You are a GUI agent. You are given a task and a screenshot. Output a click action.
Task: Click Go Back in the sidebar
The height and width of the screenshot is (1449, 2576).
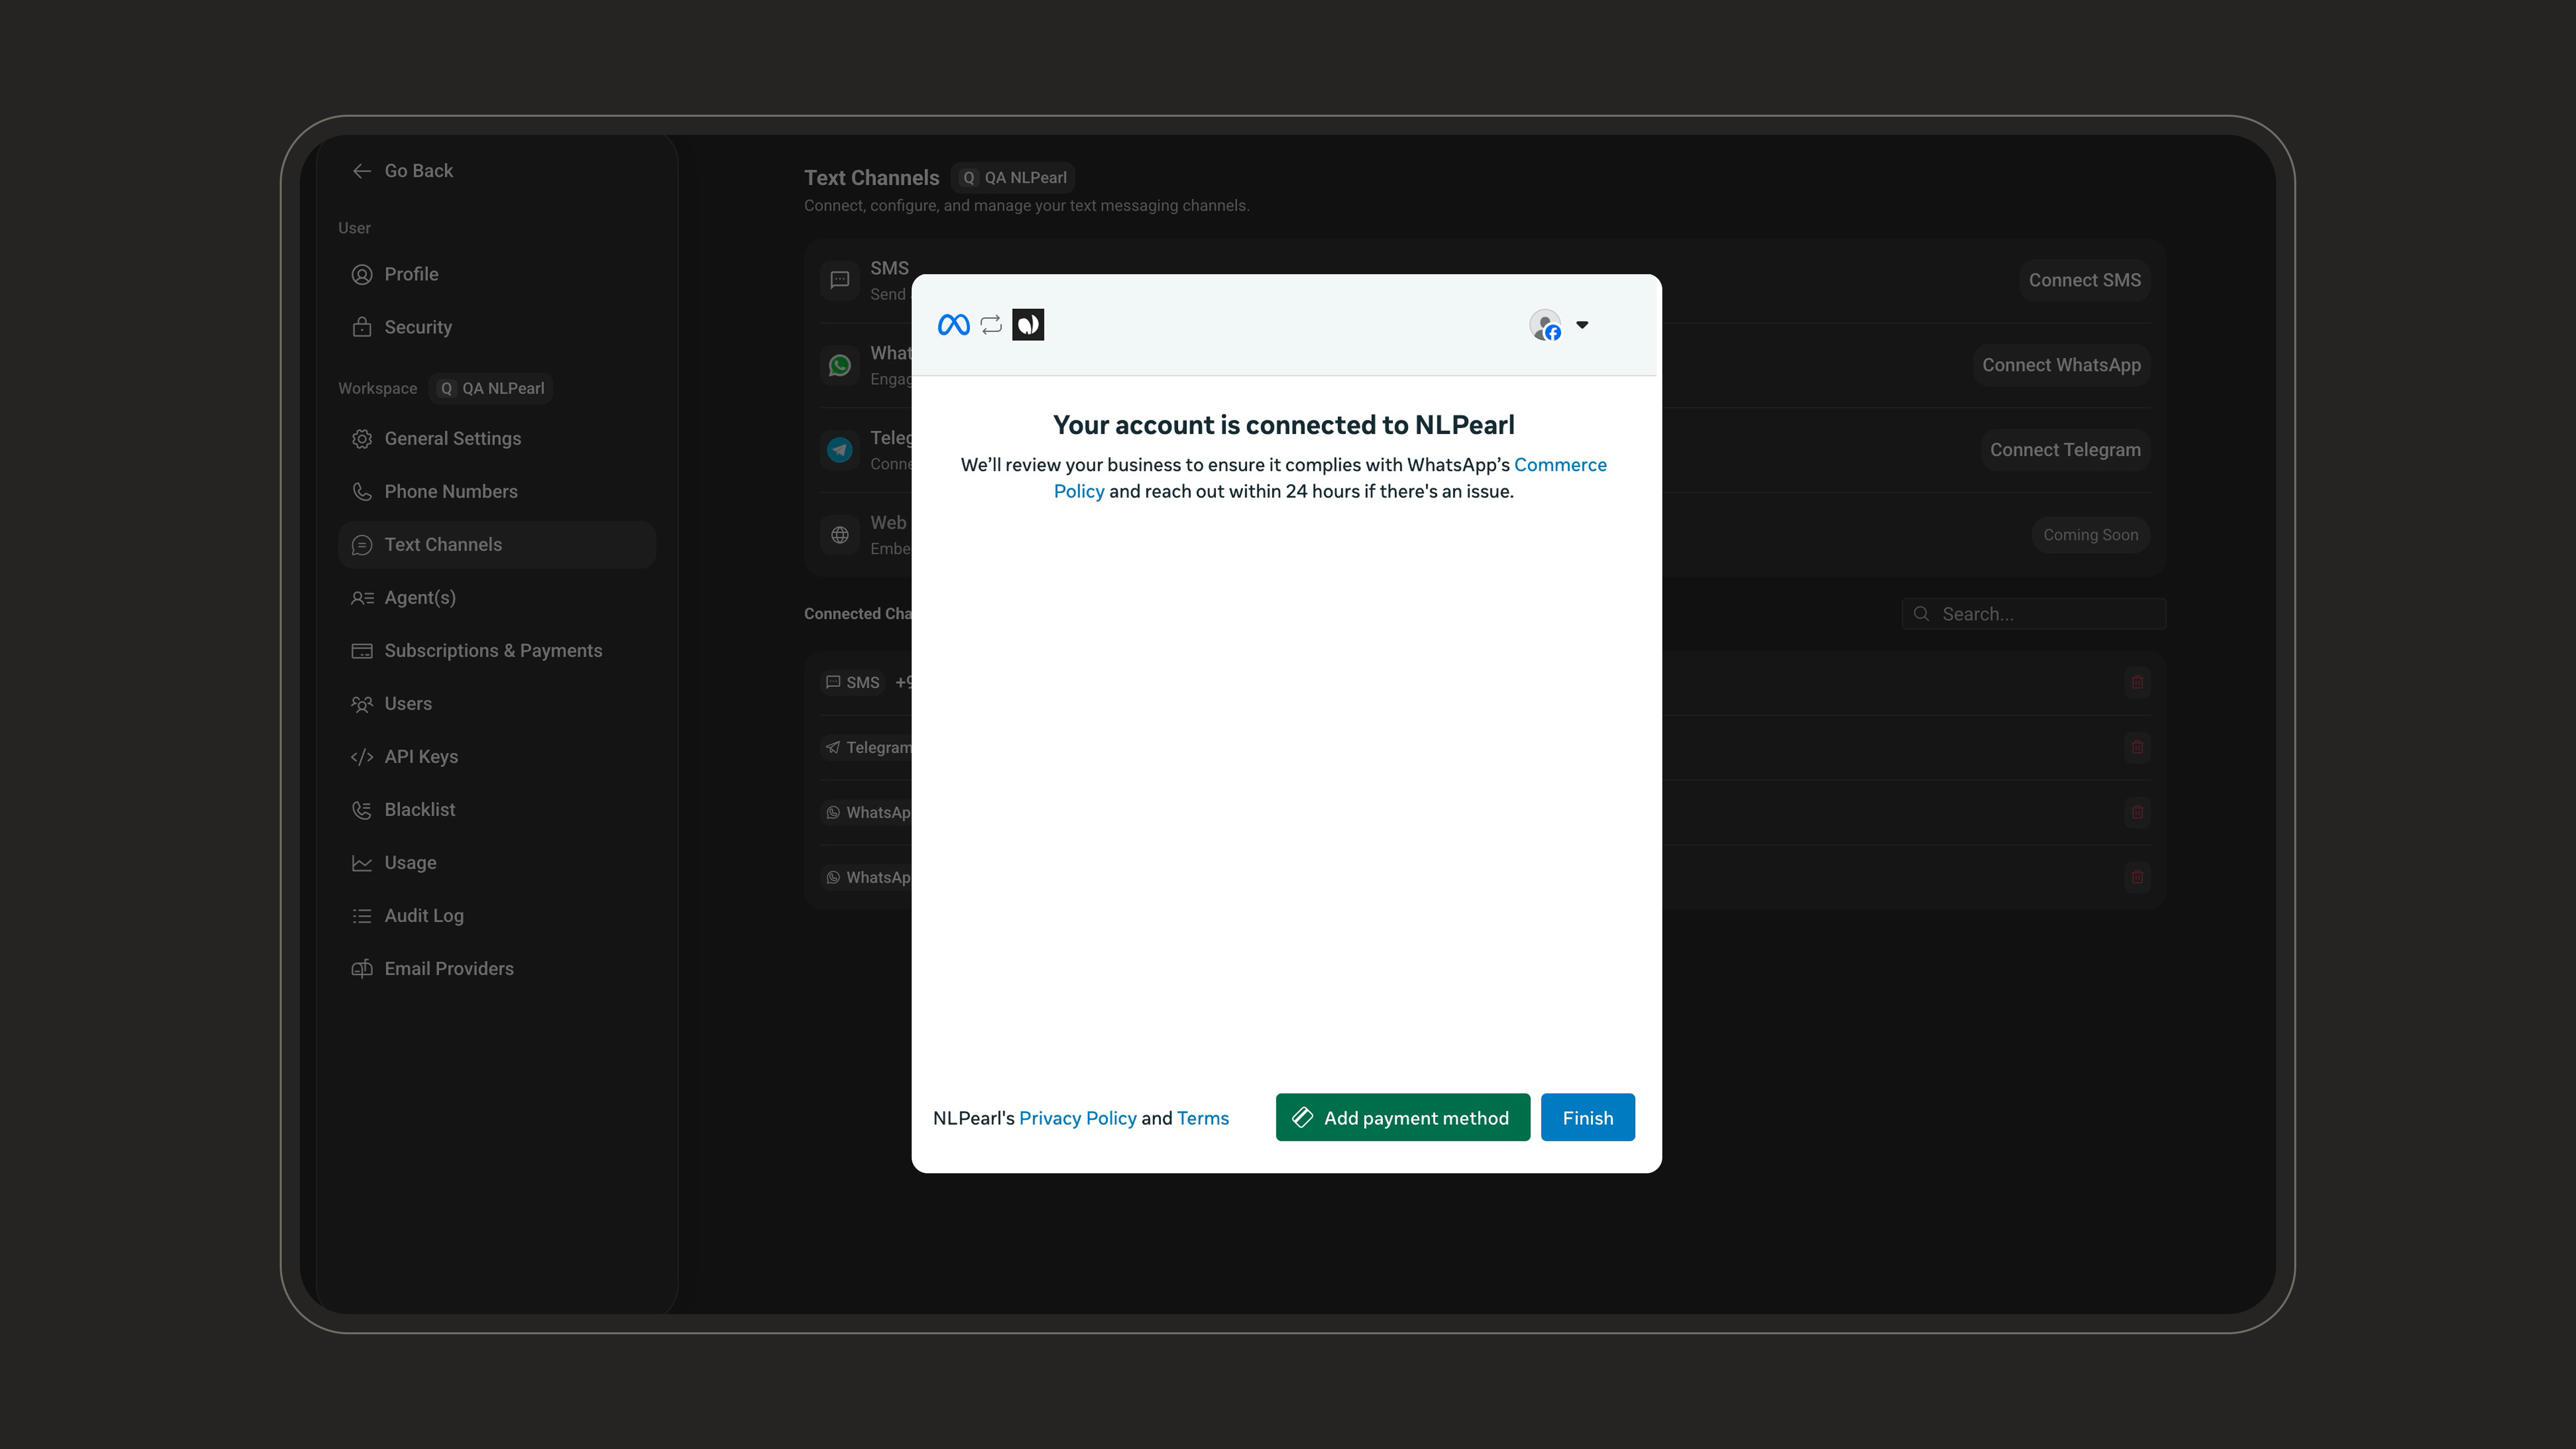coord(402,171)
